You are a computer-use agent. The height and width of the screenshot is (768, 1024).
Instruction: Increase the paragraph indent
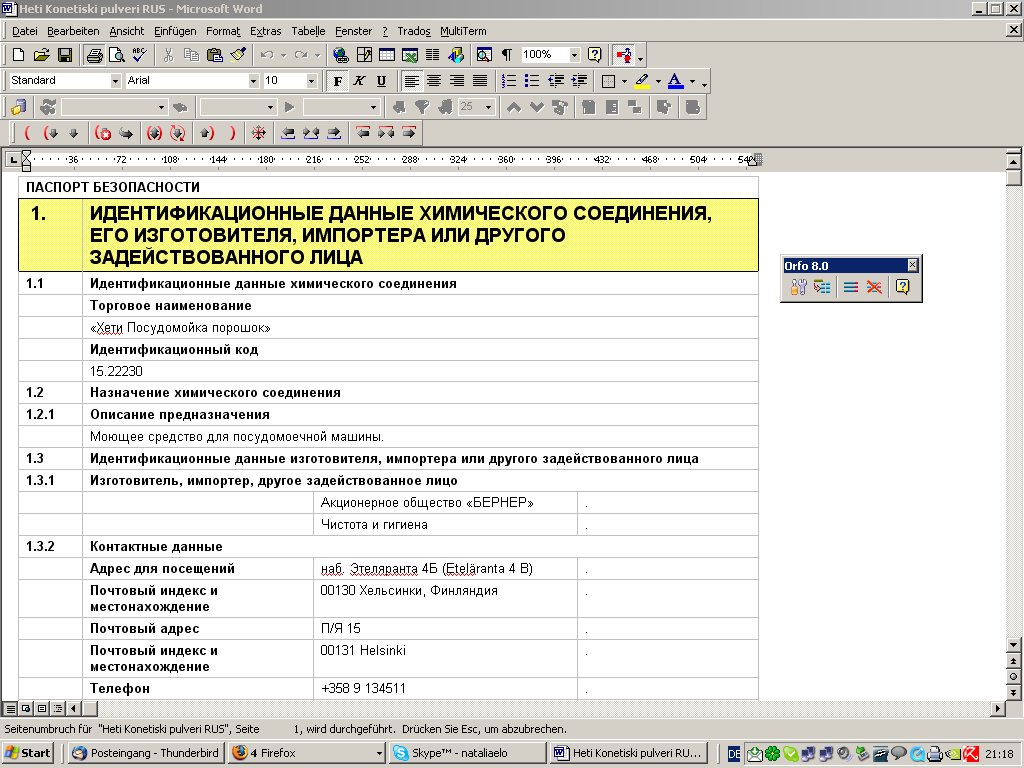(579, 81)
